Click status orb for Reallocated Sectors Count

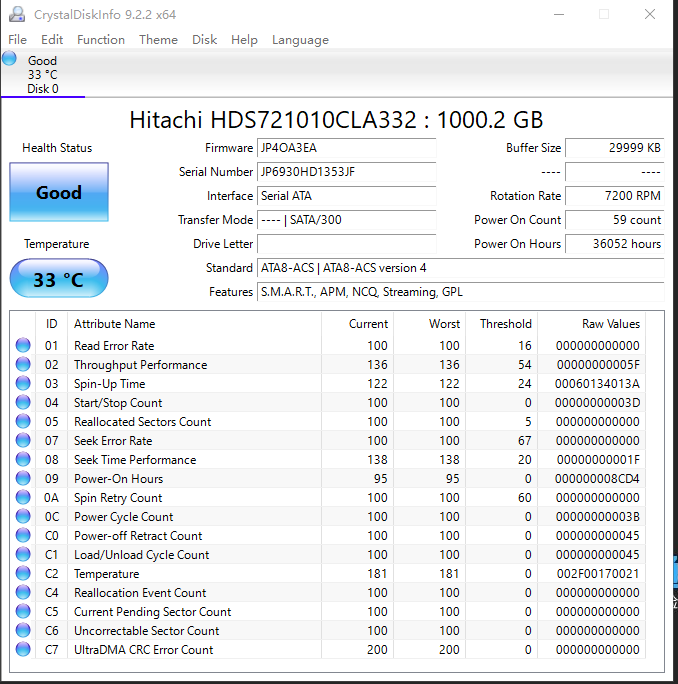point(23,421)
